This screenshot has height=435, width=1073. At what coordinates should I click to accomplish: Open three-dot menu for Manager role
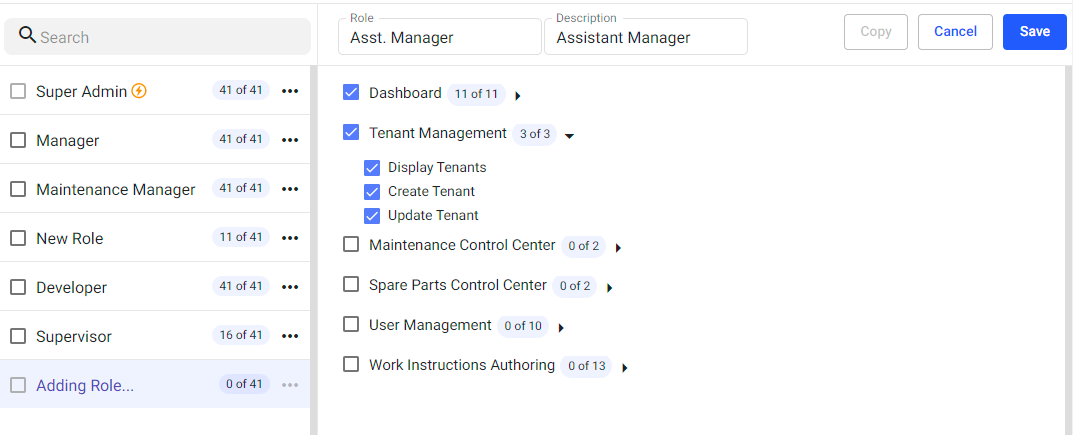pos(290,140)
